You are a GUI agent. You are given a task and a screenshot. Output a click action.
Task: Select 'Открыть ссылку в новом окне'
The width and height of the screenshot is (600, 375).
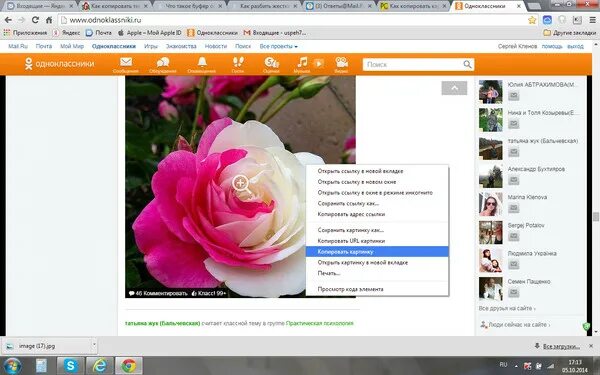pyautogui.click(x=377, y=182)
